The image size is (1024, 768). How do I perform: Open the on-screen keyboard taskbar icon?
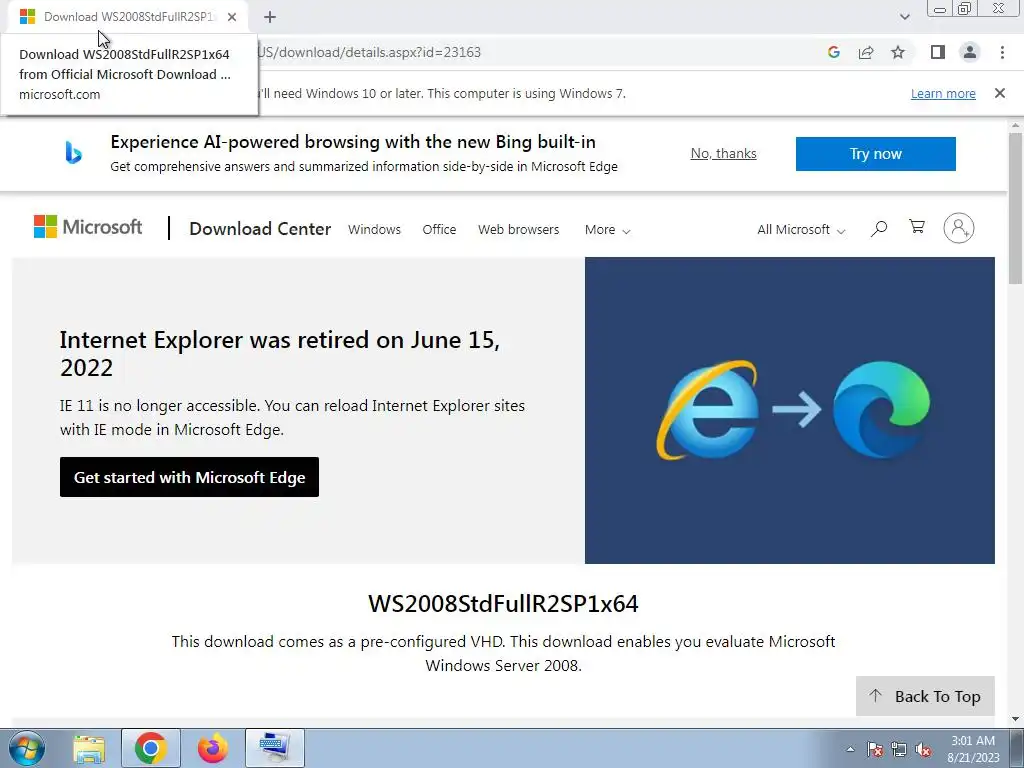tap(274, 748)
